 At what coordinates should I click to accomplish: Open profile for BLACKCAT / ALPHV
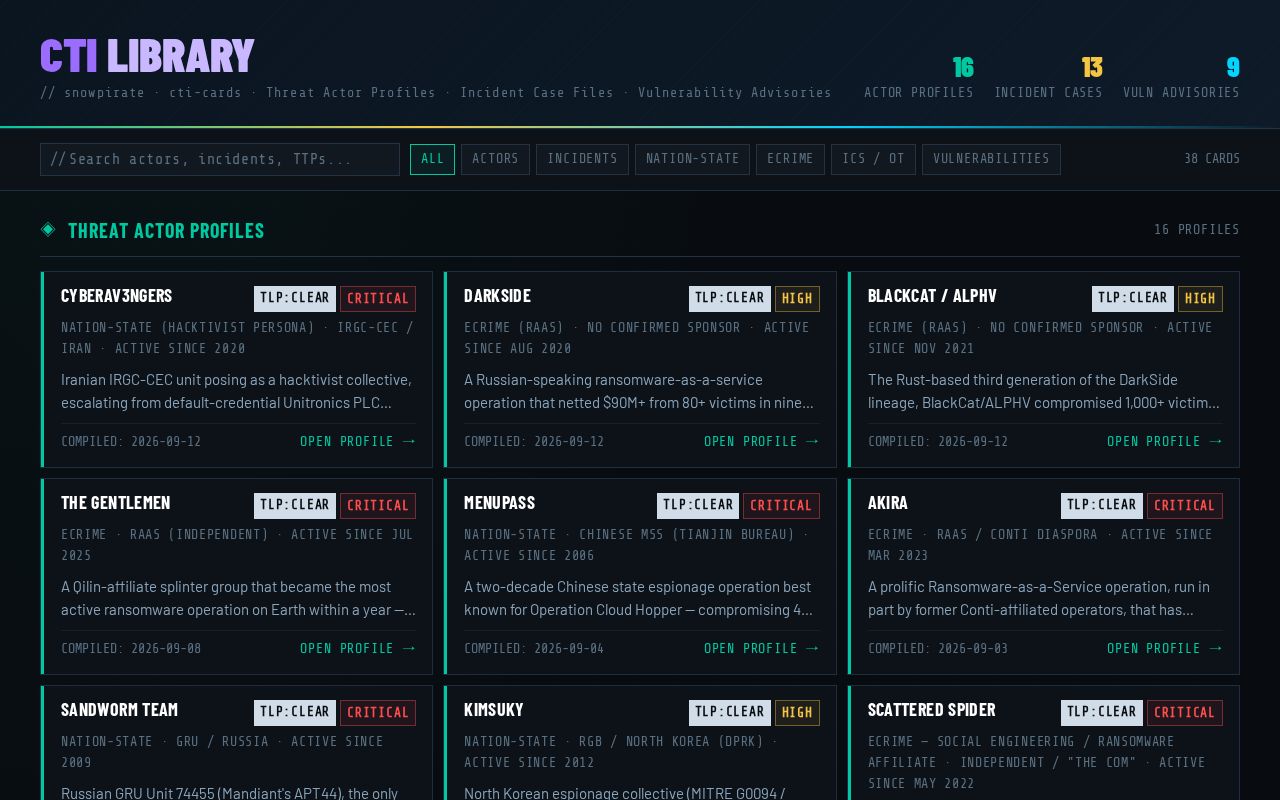[1165, 441]
